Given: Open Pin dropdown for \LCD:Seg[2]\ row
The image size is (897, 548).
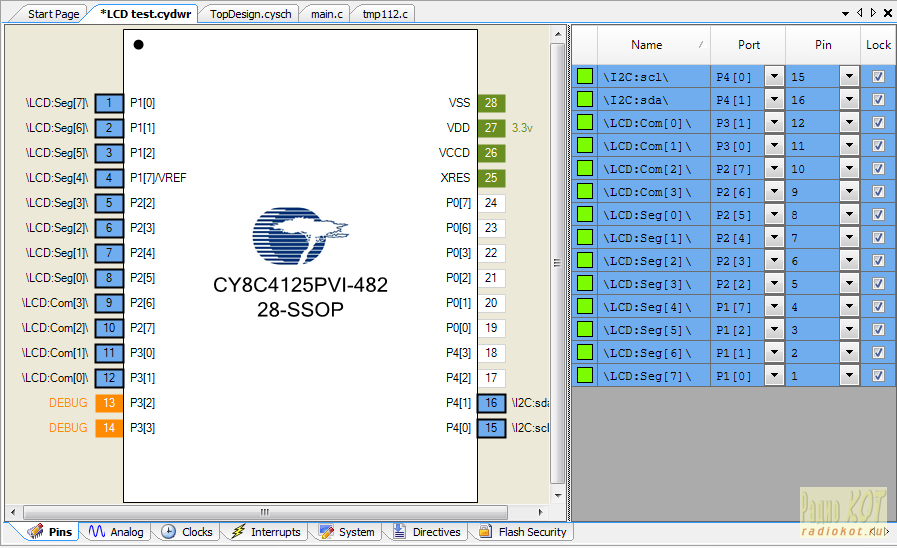Looking at the screenshot, I should 850,261.
